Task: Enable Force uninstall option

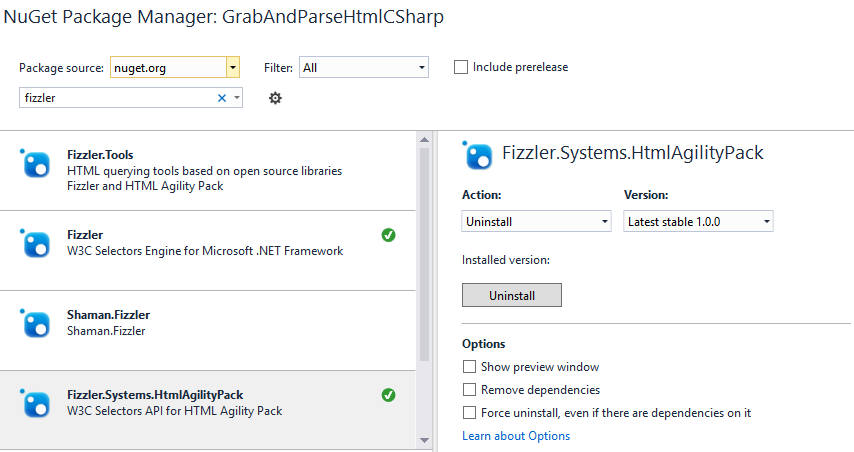Action: [x=469, y=412]
